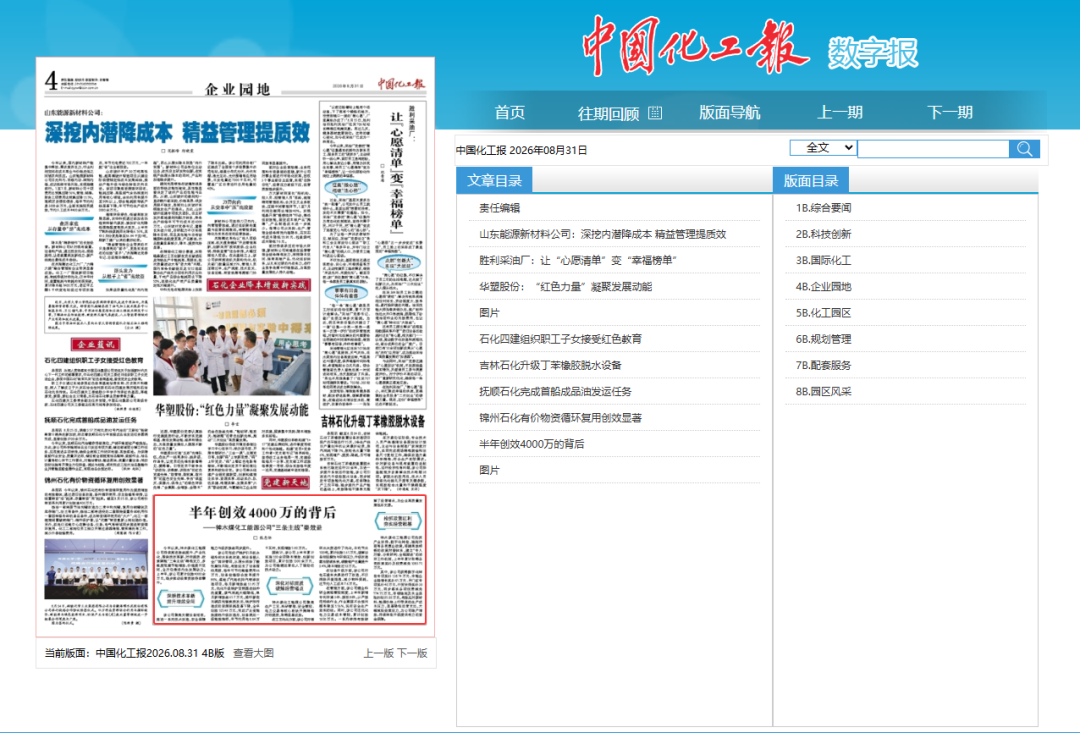Go to 上一版 previous page link

[x=378, y=653]
